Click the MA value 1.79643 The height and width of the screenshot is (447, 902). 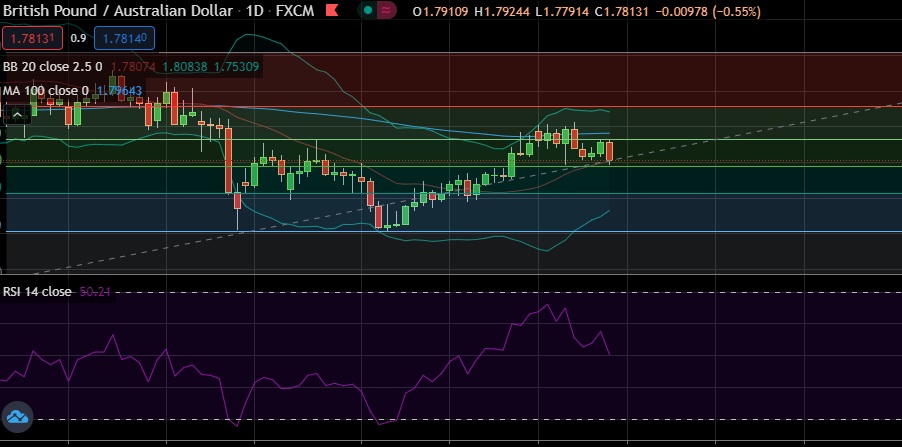119,91
